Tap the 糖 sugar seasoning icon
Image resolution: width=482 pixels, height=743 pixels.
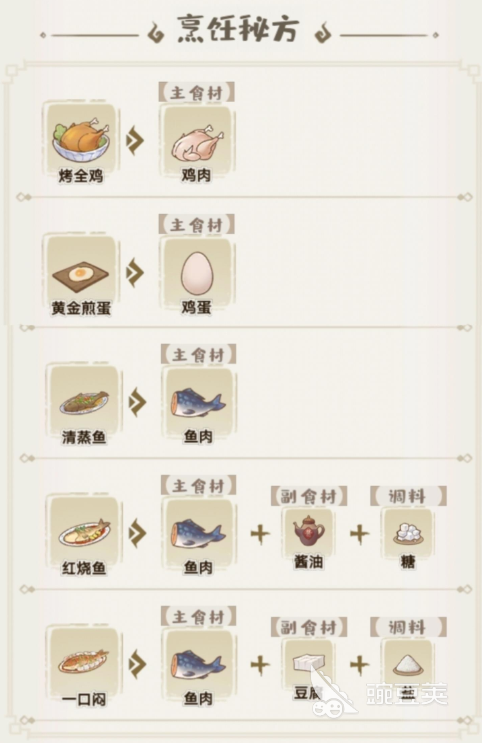[408, 533]
